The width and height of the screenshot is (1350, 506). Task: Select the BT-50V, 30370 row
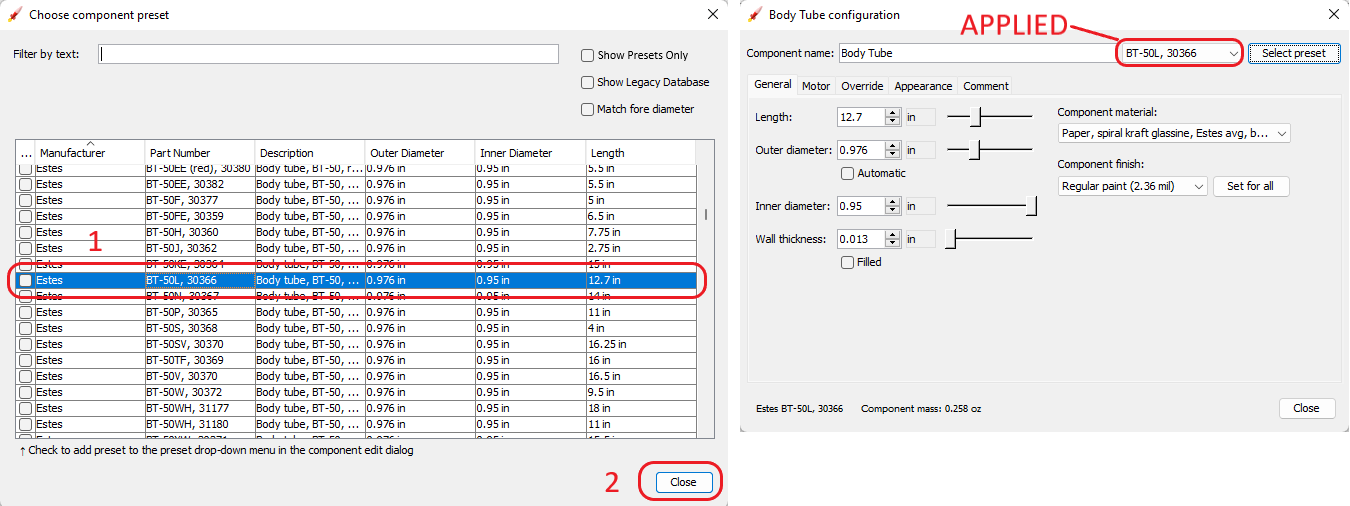(358, 376)
